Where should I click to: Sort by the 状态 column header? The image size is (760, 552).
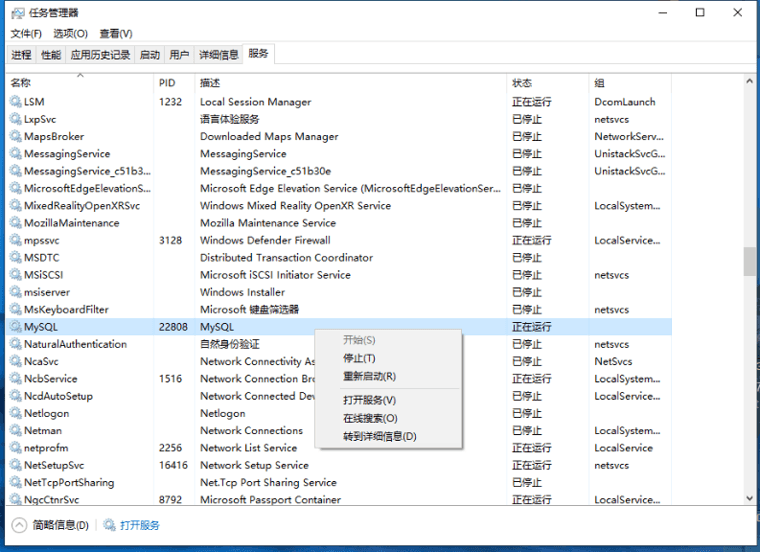coord(548,83)
